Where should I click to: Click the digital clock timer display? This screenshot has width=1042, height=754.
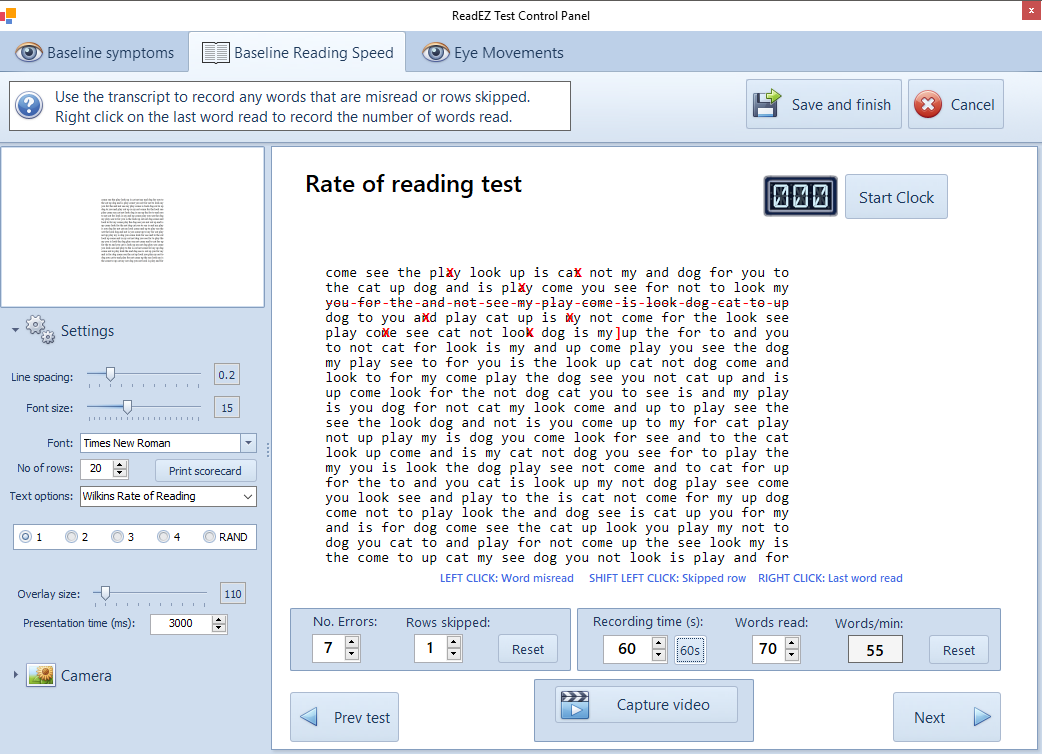point(800,196)
